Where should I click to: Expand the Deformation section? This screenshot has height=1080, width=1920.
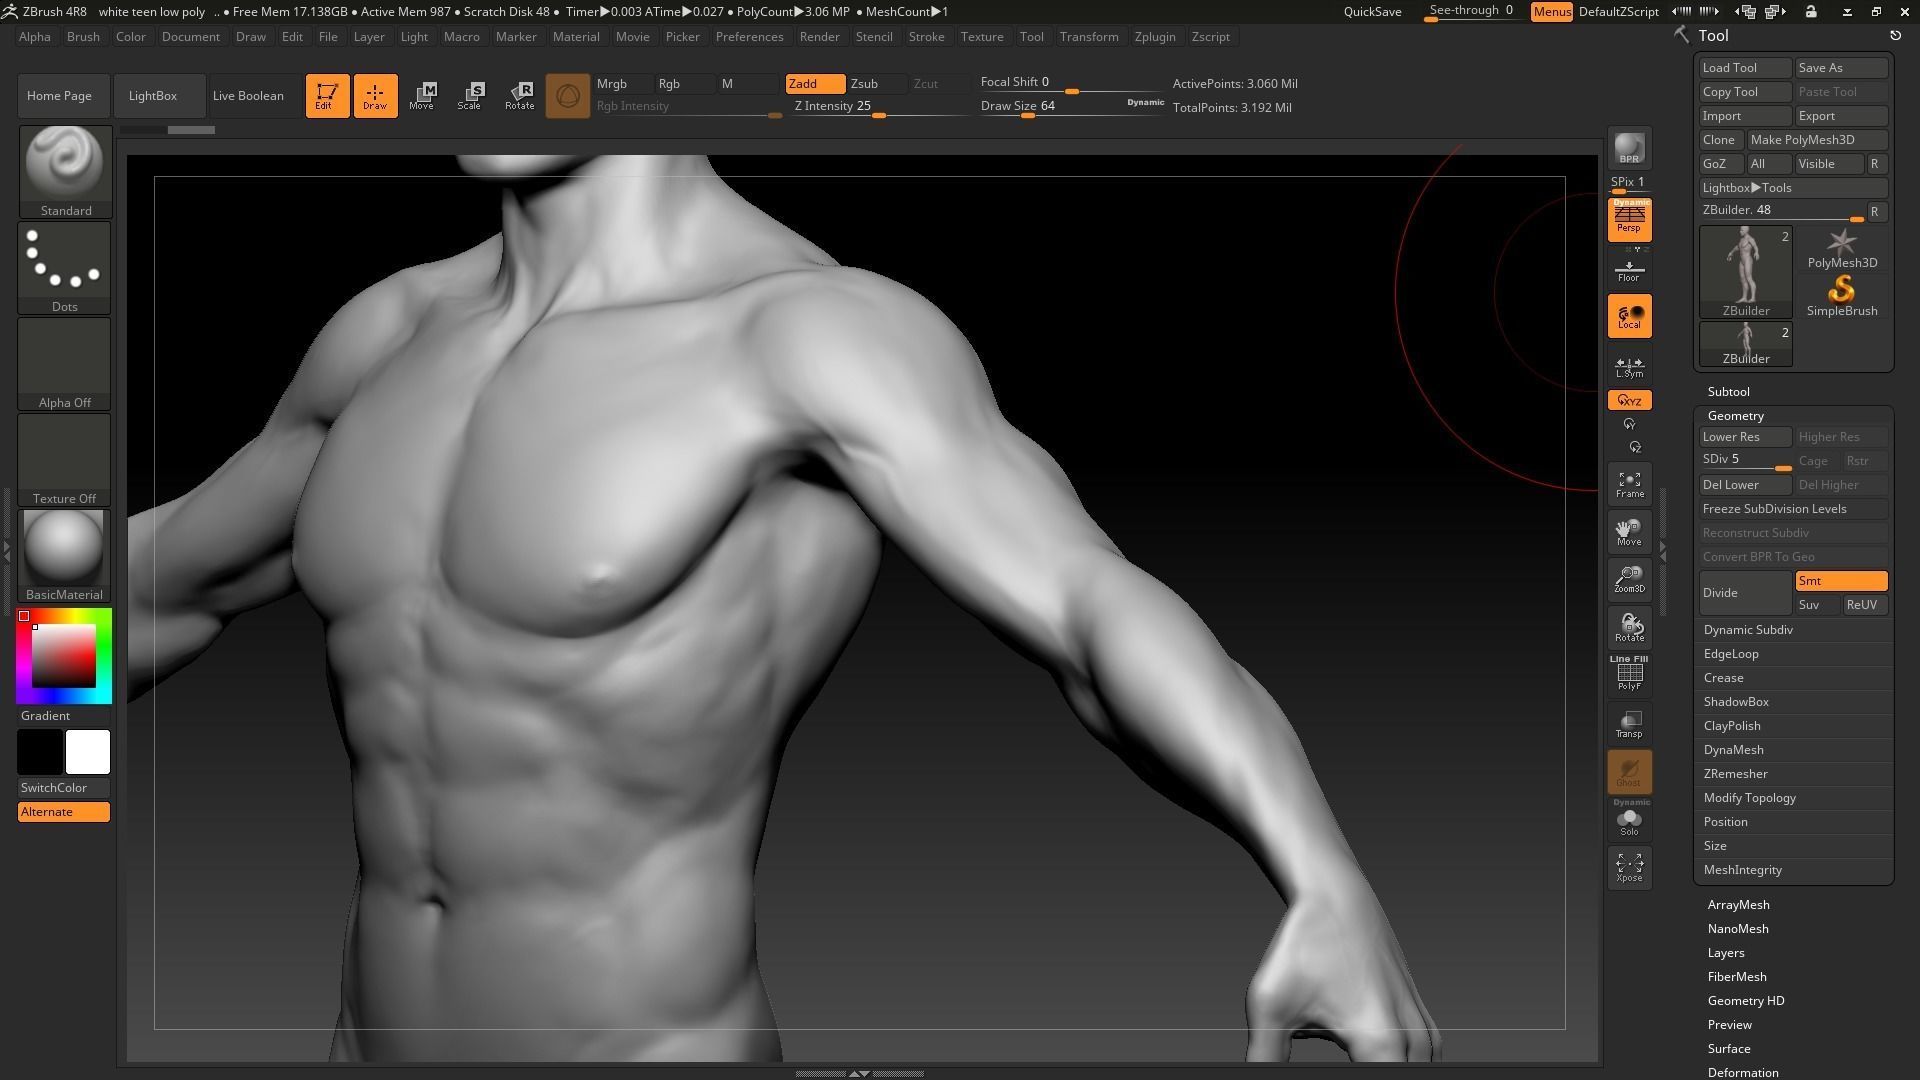[1743, 1072]
